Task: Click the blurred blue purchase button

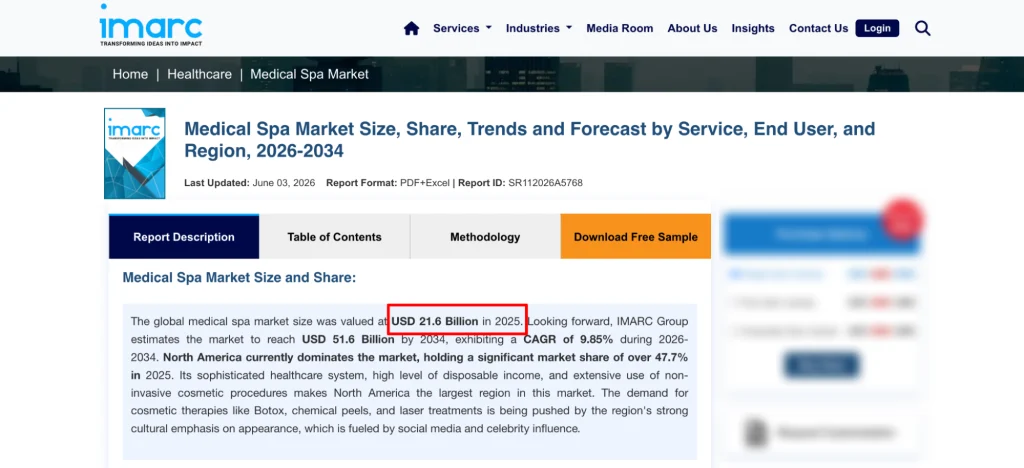Action: click(821, 234)
